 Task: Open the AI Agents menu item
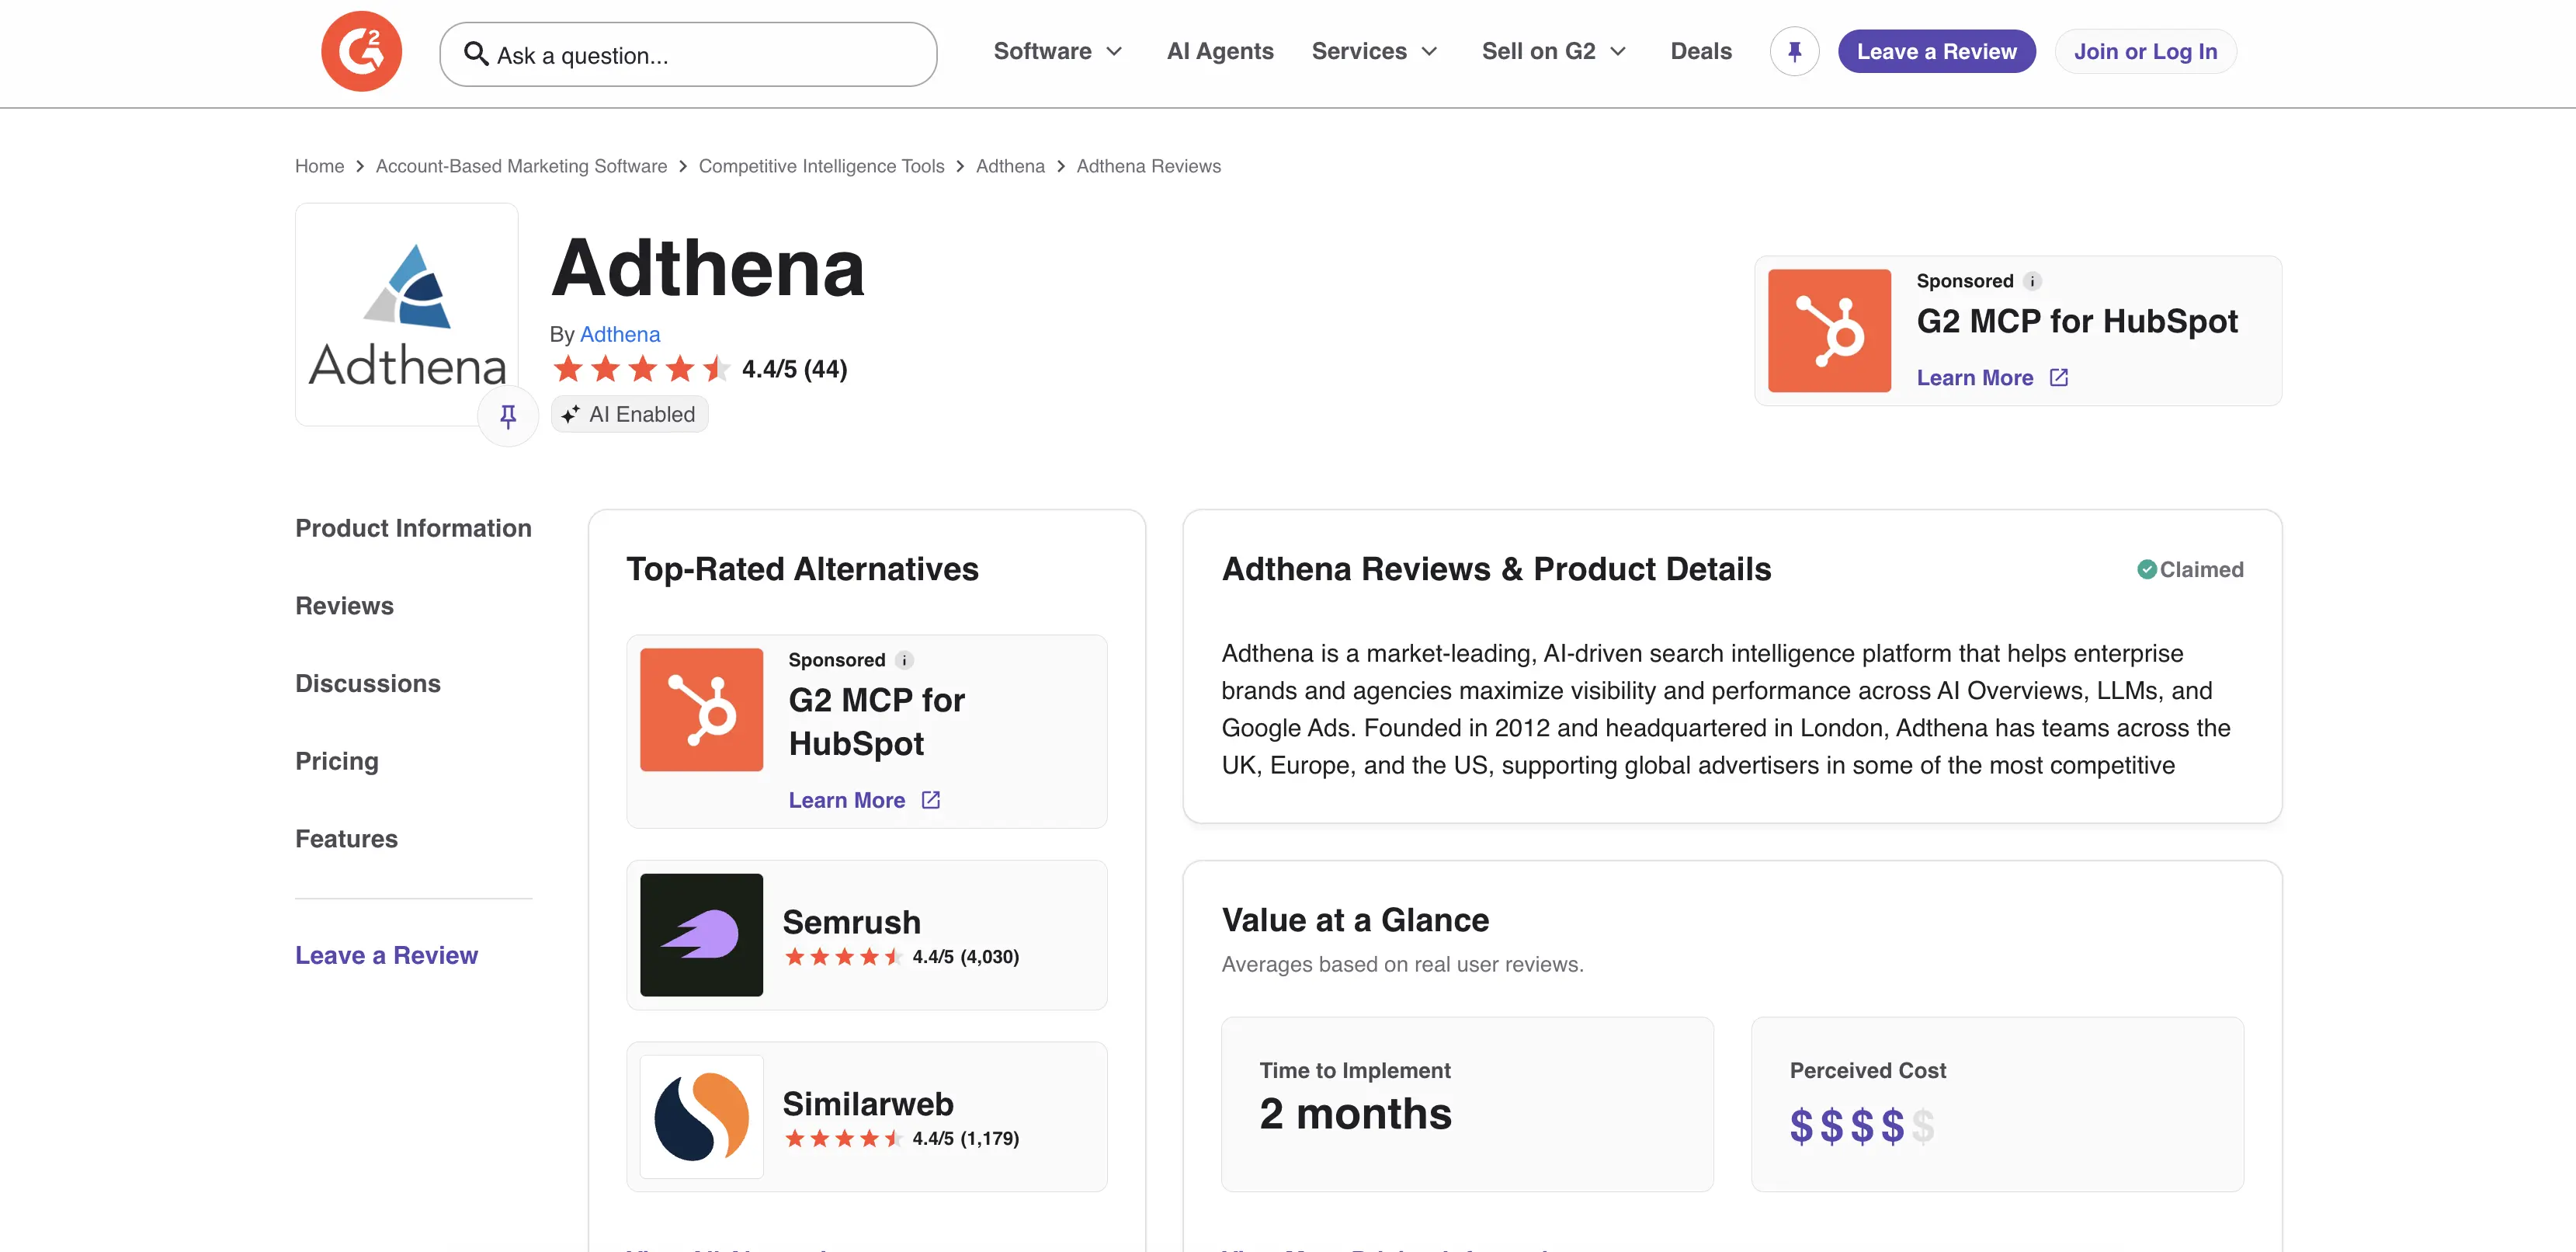point(1220,51)
